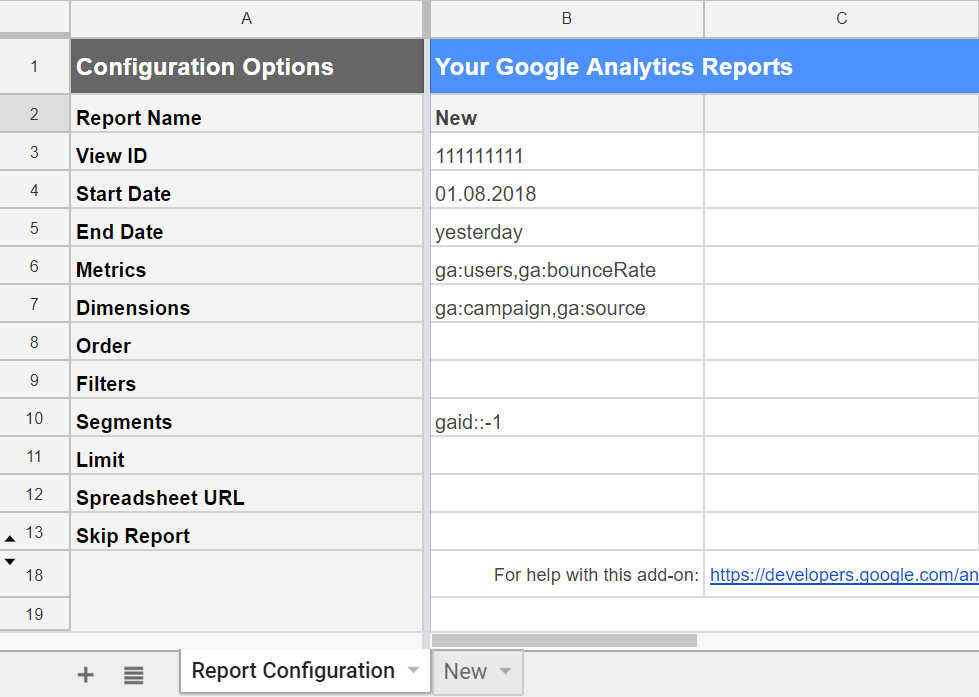Viewport: 979px width, 697px height.
Task: Select the Report Configuration sheet tab
Action: point(292,671)
